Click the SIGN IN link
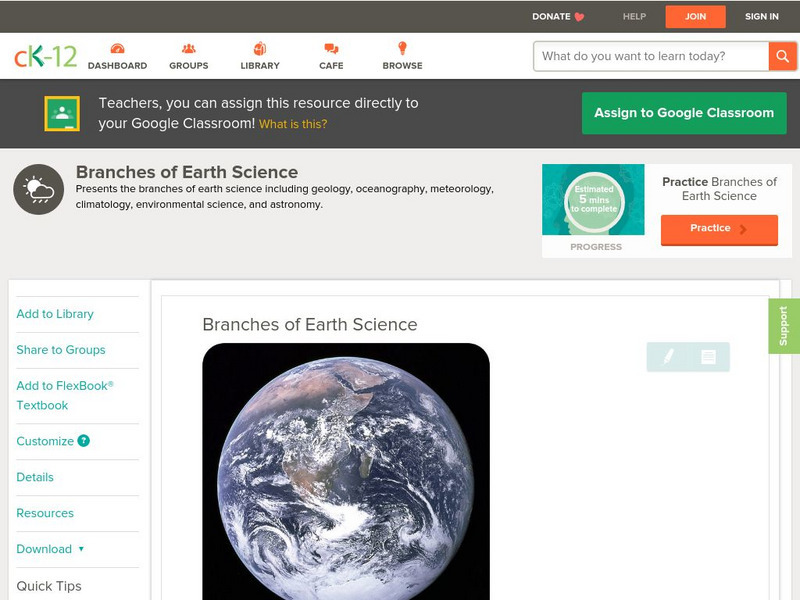 point(762,17)
